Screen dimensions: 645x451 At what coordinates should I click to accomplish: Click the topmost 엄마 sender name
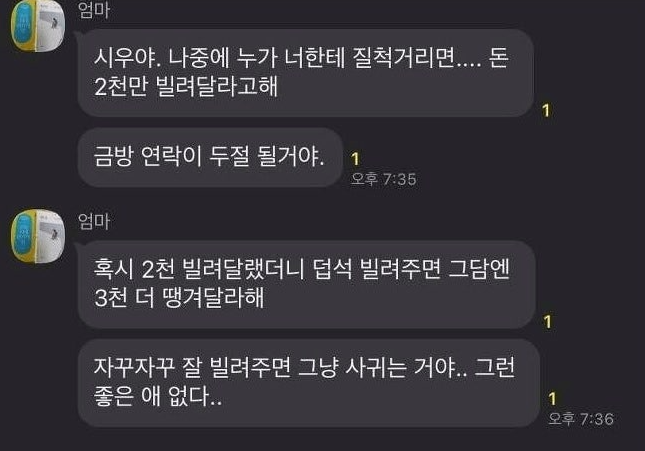click(x=94, y=10)
